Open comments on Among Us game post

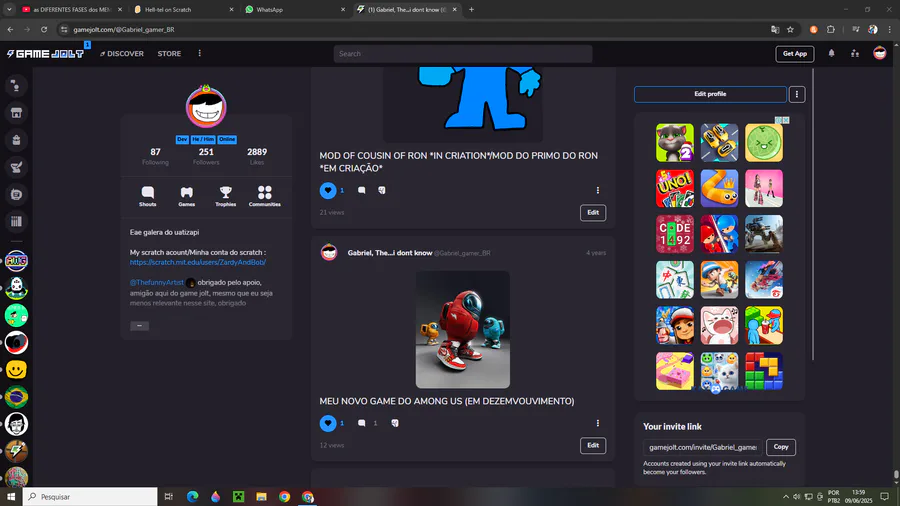click(362, 423)
